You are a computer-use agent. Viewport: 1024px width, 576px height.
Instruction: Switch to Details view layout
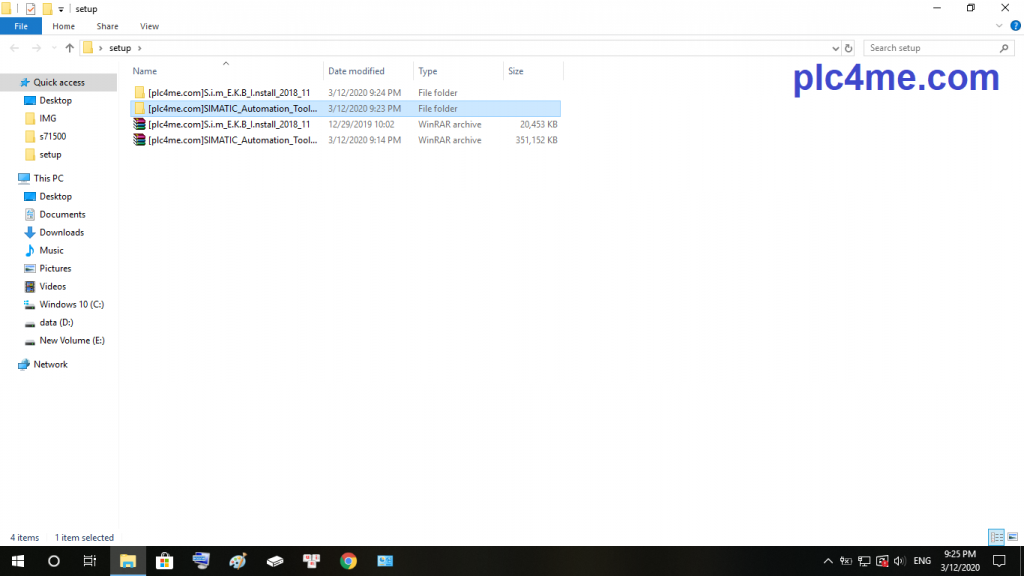pyautogui.click(x=995, y=537)
